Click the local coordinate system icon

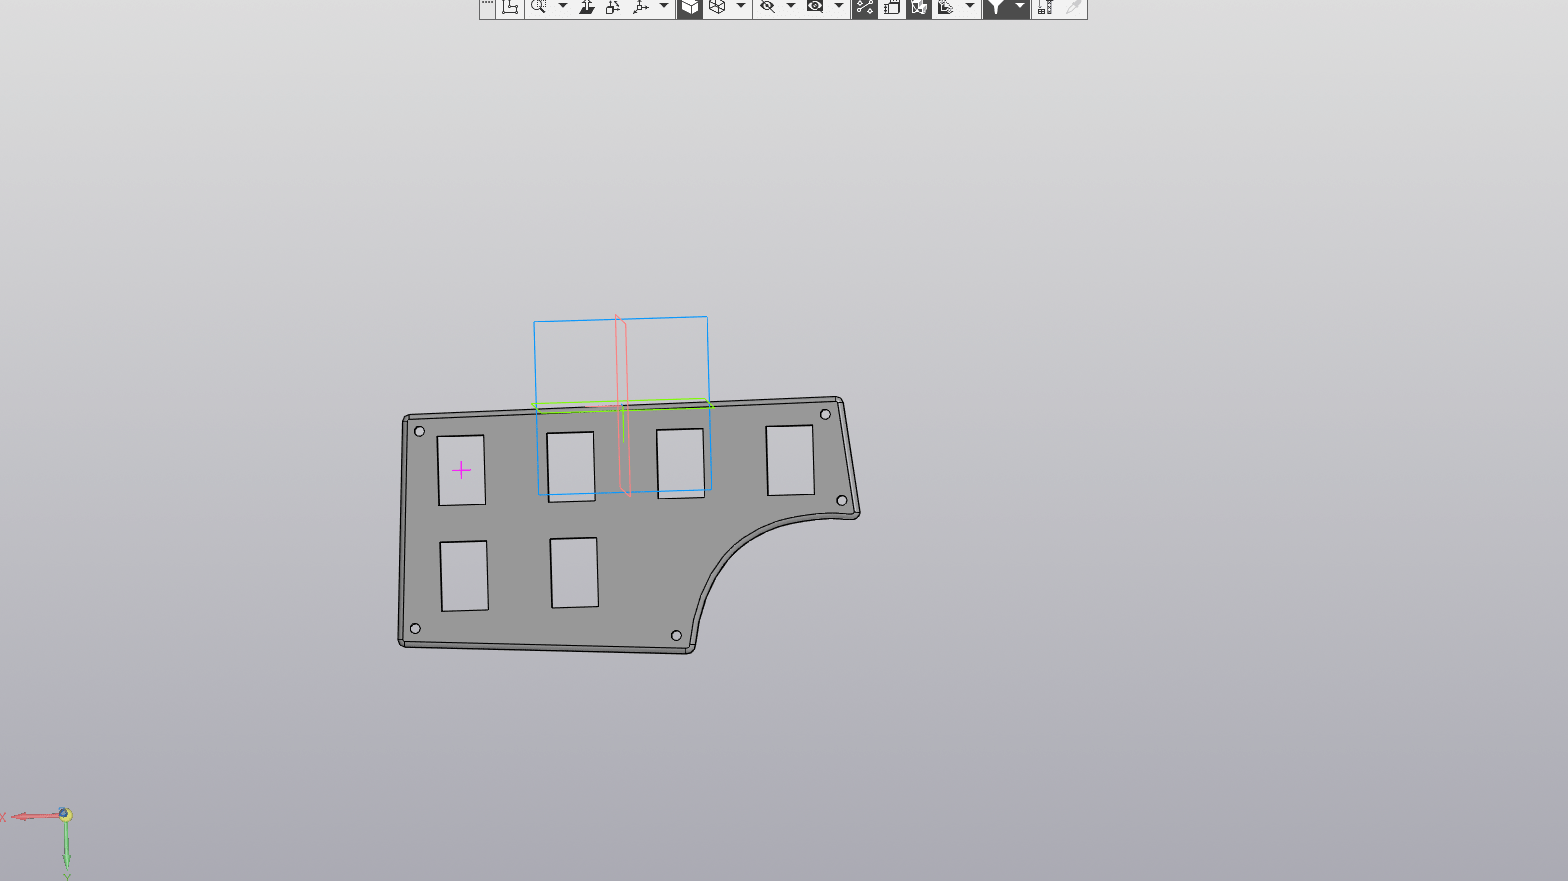[x=510, y=7]
